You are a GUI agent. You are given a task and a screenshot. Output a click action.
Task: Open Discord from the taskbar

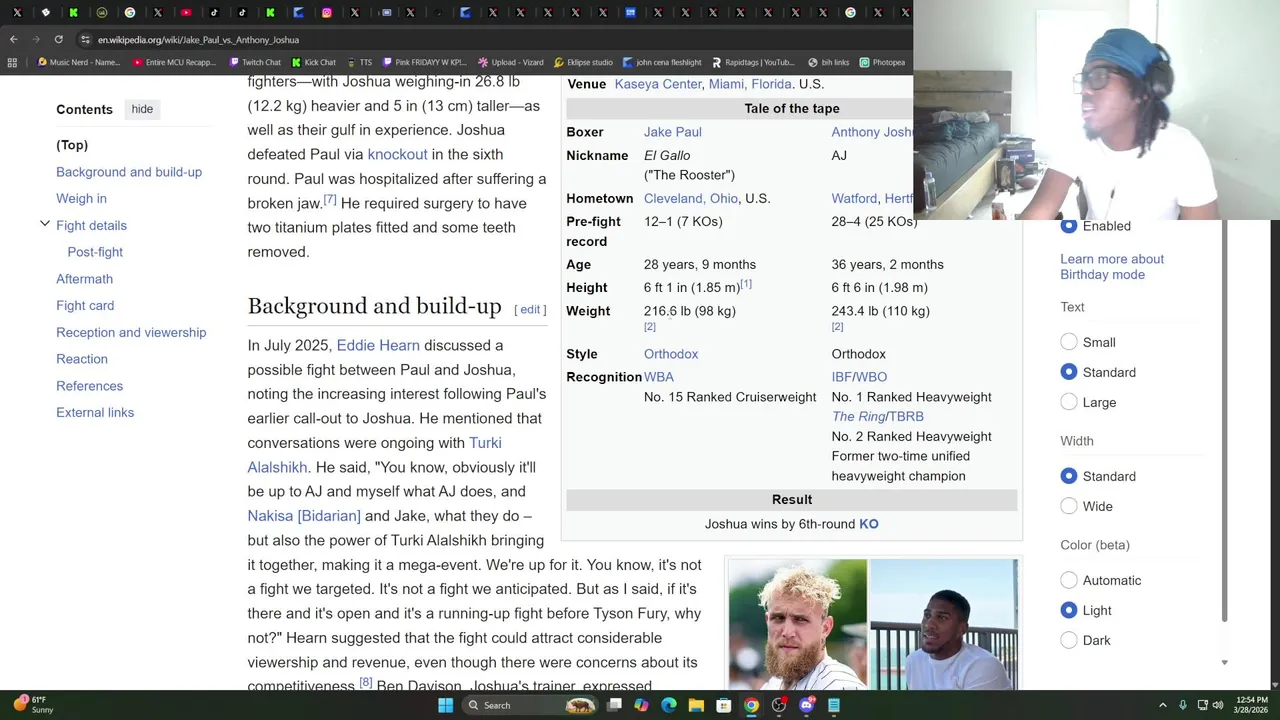point(806,705)
